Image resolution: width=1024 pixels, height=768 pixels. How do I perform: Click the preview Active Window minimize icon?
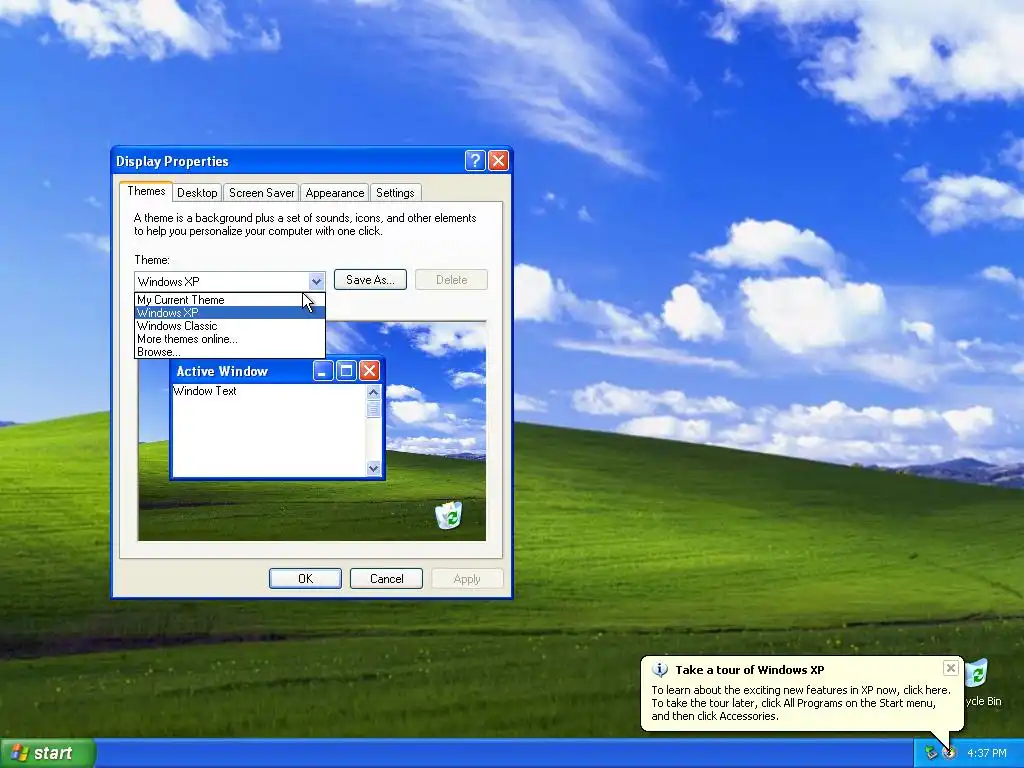tap(323, 371)
